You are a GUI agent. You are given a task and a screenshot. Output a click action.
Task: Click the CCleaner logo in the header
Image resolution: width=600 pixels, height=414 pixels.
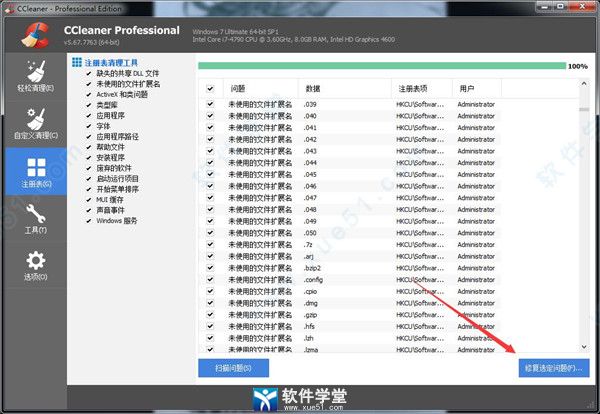click(x=35, y=35)
